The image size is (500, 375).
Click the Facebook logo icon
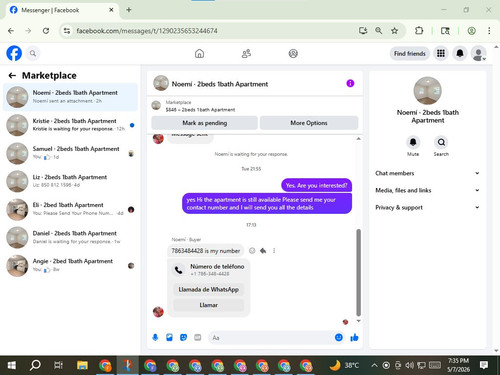(x=14, y=53)
